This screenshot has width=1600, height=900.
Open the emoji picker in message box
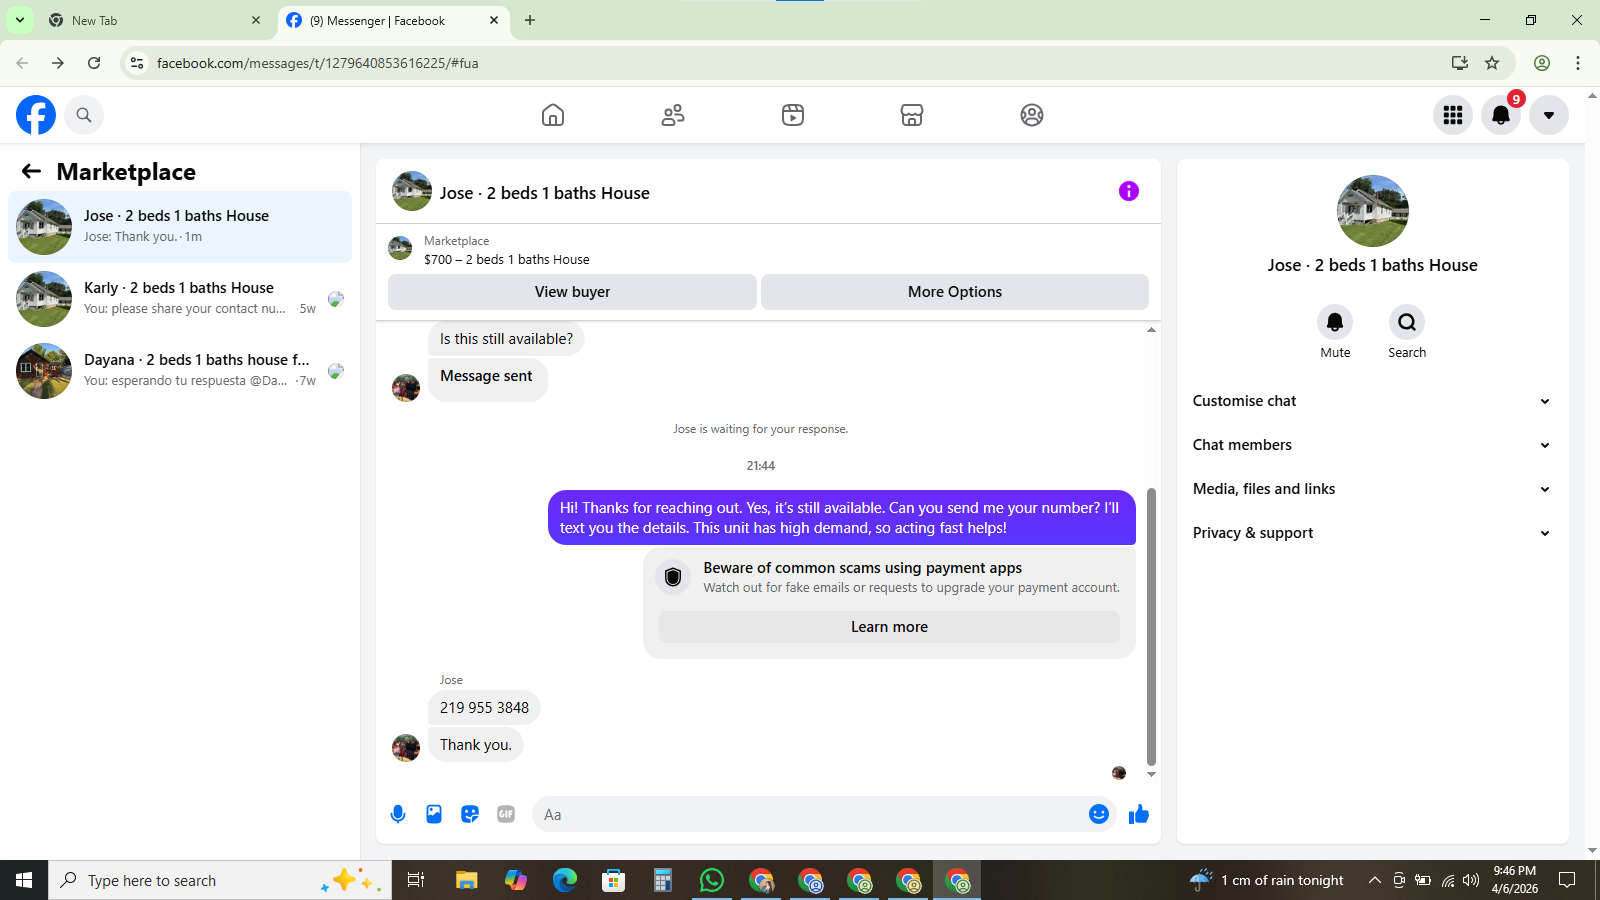tap(1099, 814)
